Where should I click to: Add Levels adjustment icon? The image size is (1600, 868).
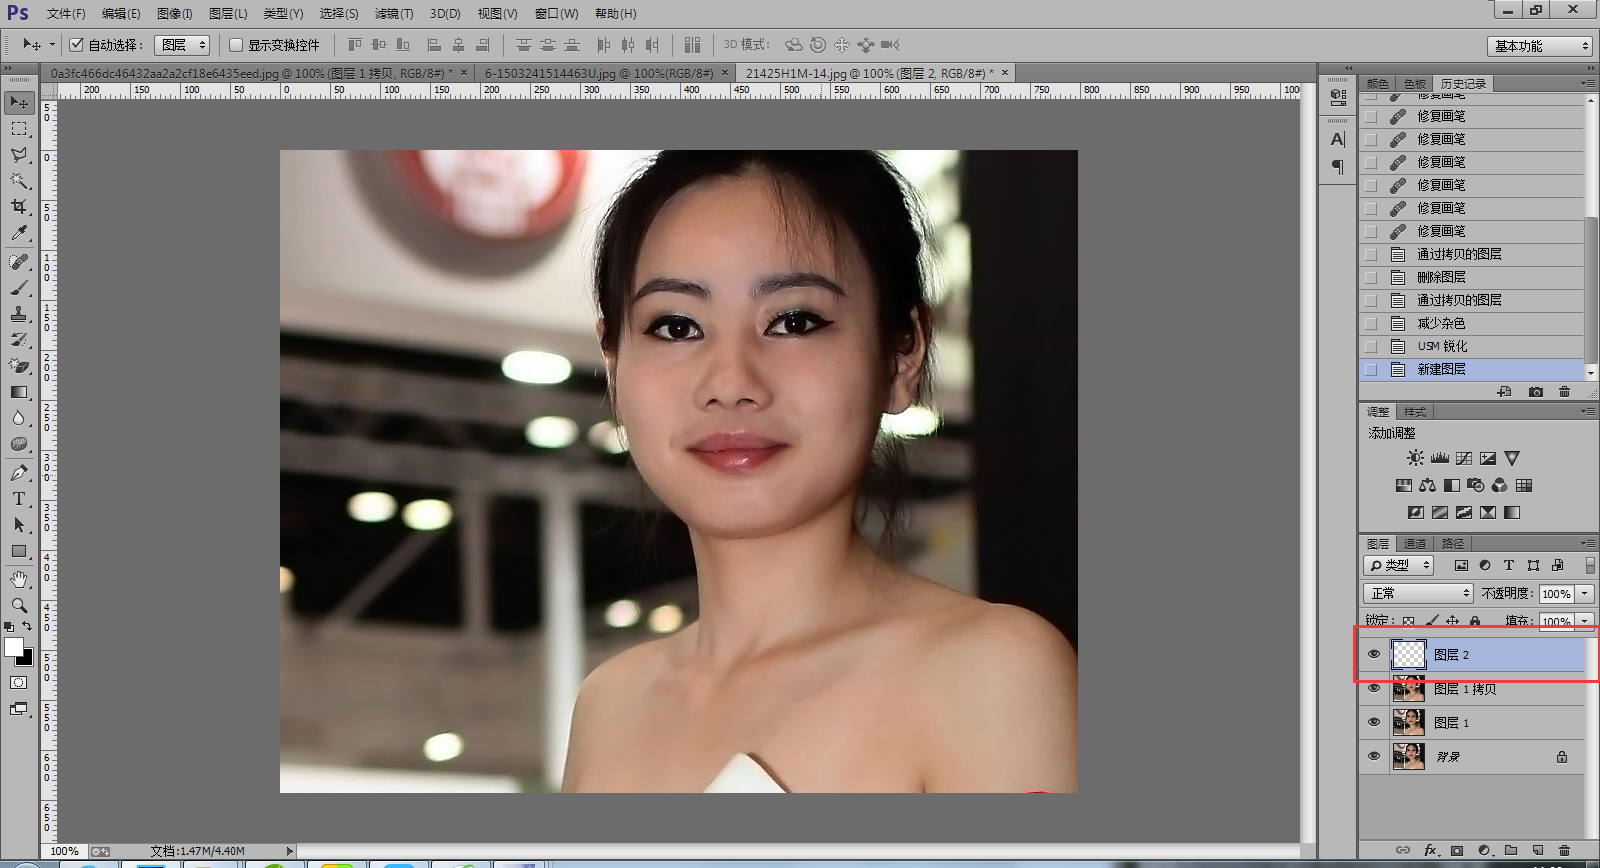click(1440, 458)
